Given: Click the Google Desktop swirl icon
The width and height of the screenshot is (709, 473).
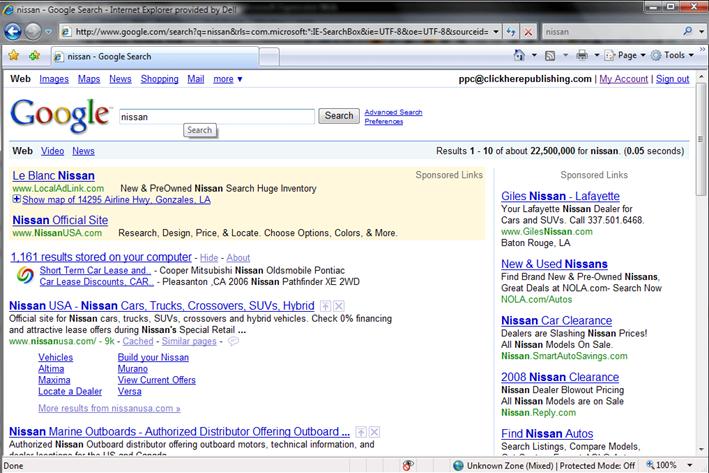Looking at the screenshot, I should coord(25,275).
